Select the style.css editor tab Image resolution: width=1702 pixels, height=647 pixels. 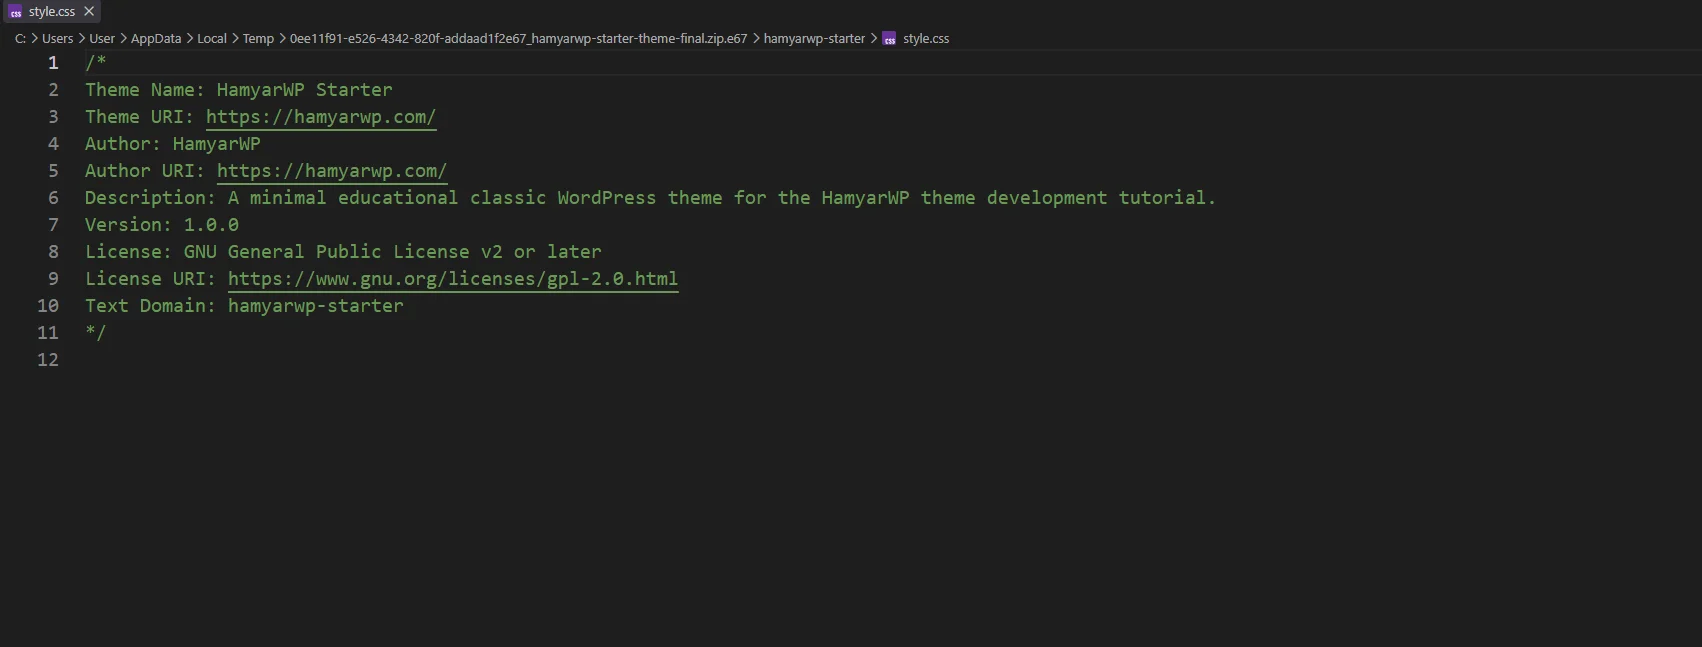(51, 11)
